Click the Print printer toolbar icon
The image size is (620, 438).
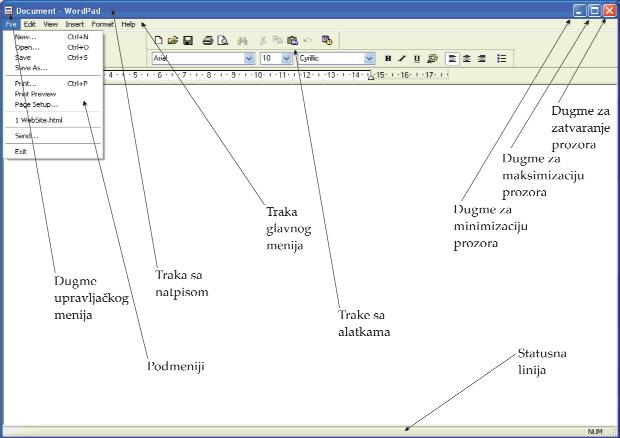click(208, 40)
